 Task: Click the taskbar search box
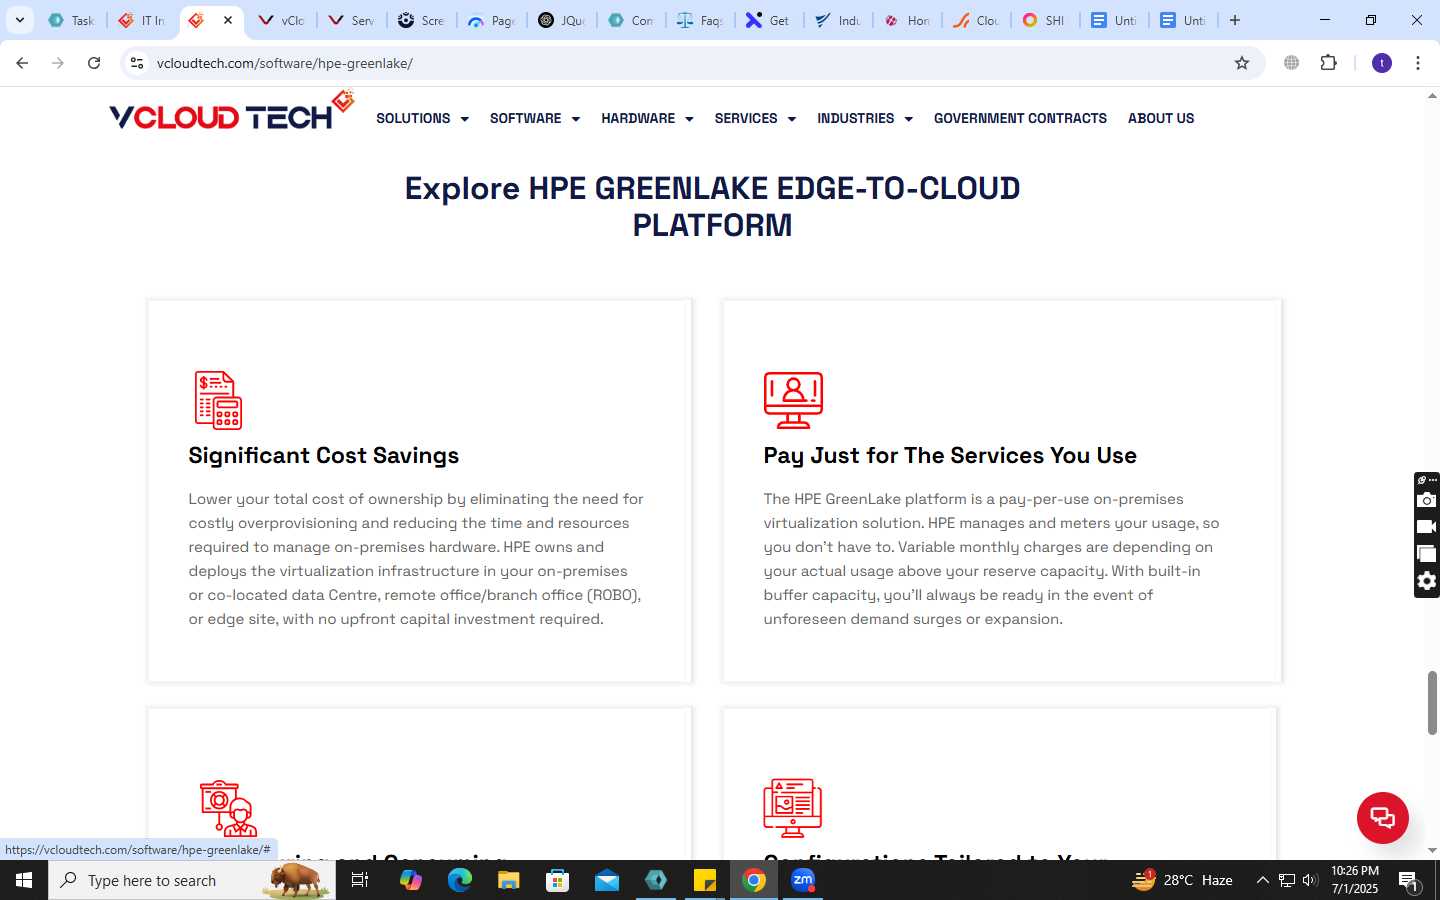[x=192, y=880]
